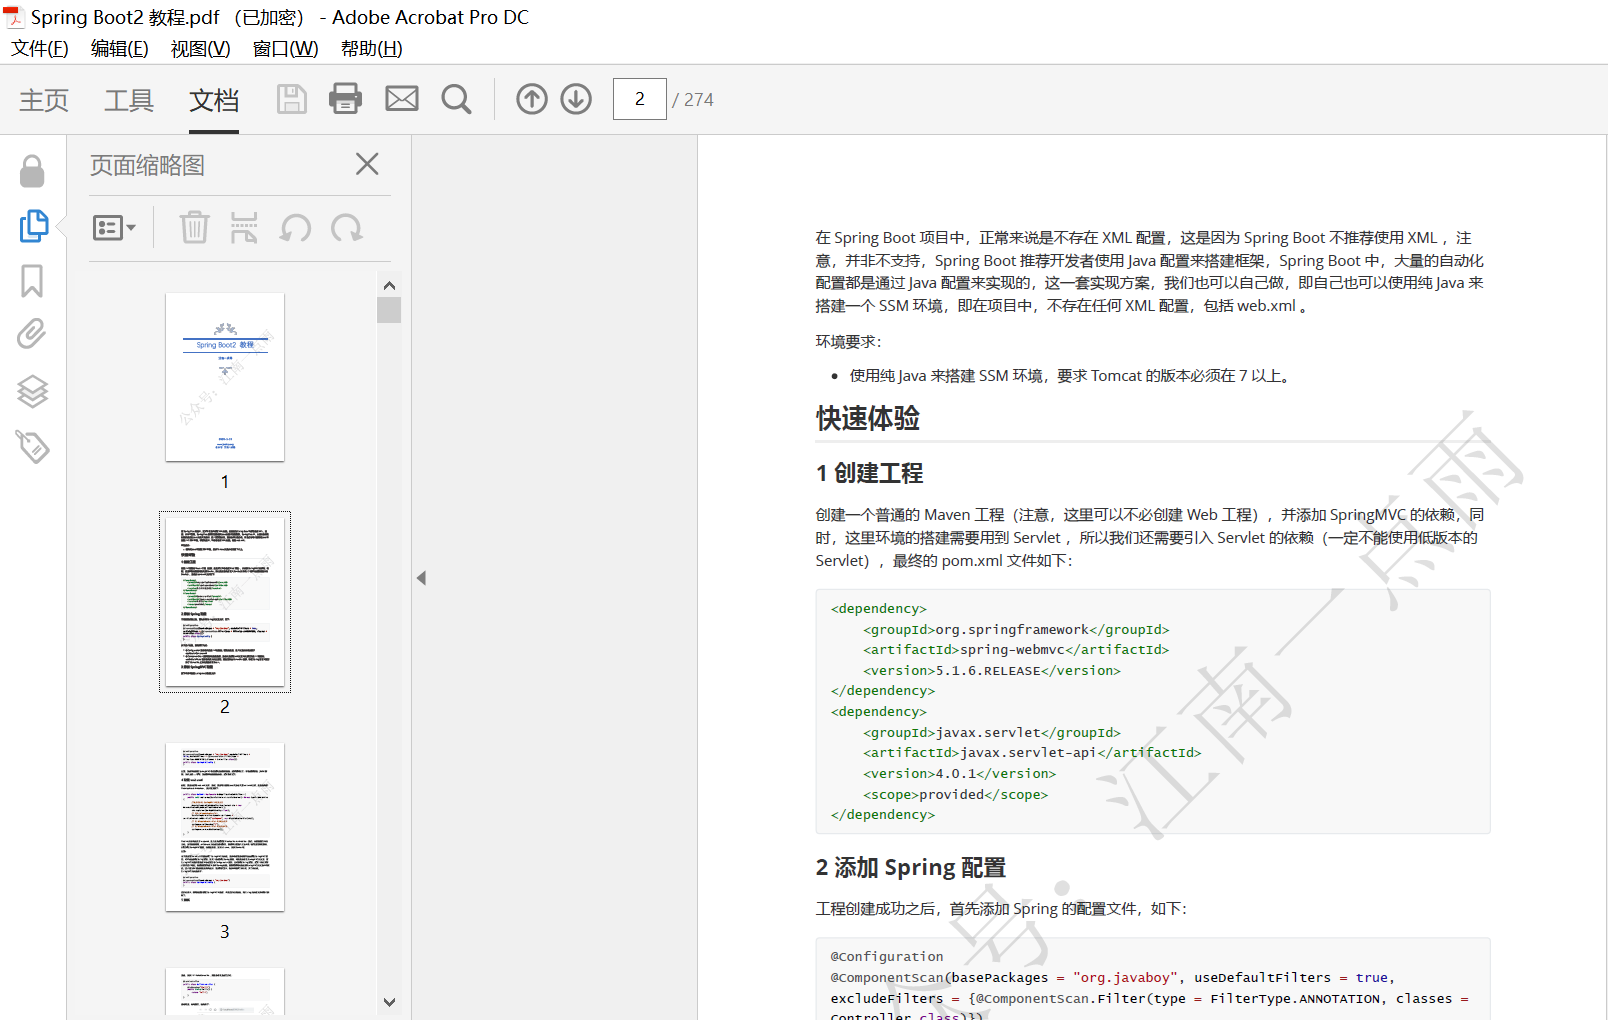Screen dimensions: 1608x1020
Task: Select page 1 thumbnail
Action: pyautogui.click(x=225, y=377)
